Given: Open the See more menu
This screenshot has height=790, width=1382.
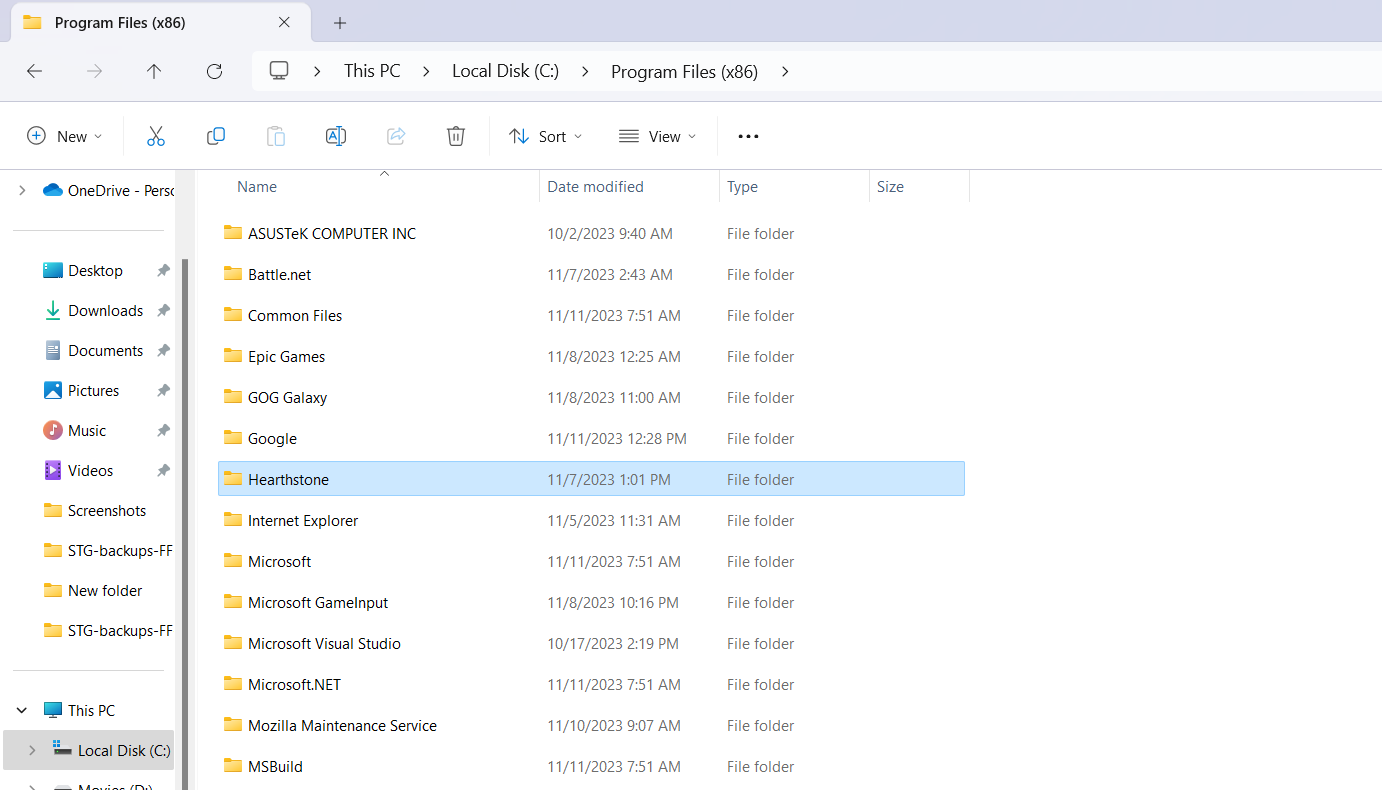Looking at the screenshot, I should click(x=747, y=135).
